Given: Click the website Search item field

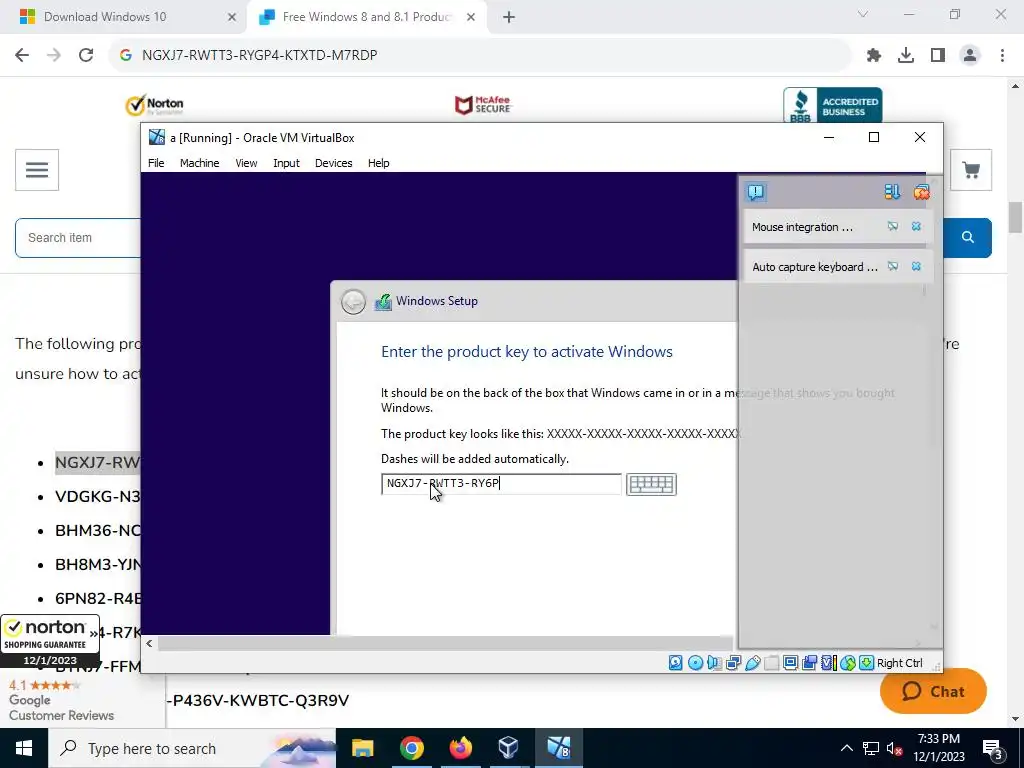Looking at the screenshot, I should pyautogui.click(x=78, y=238).
